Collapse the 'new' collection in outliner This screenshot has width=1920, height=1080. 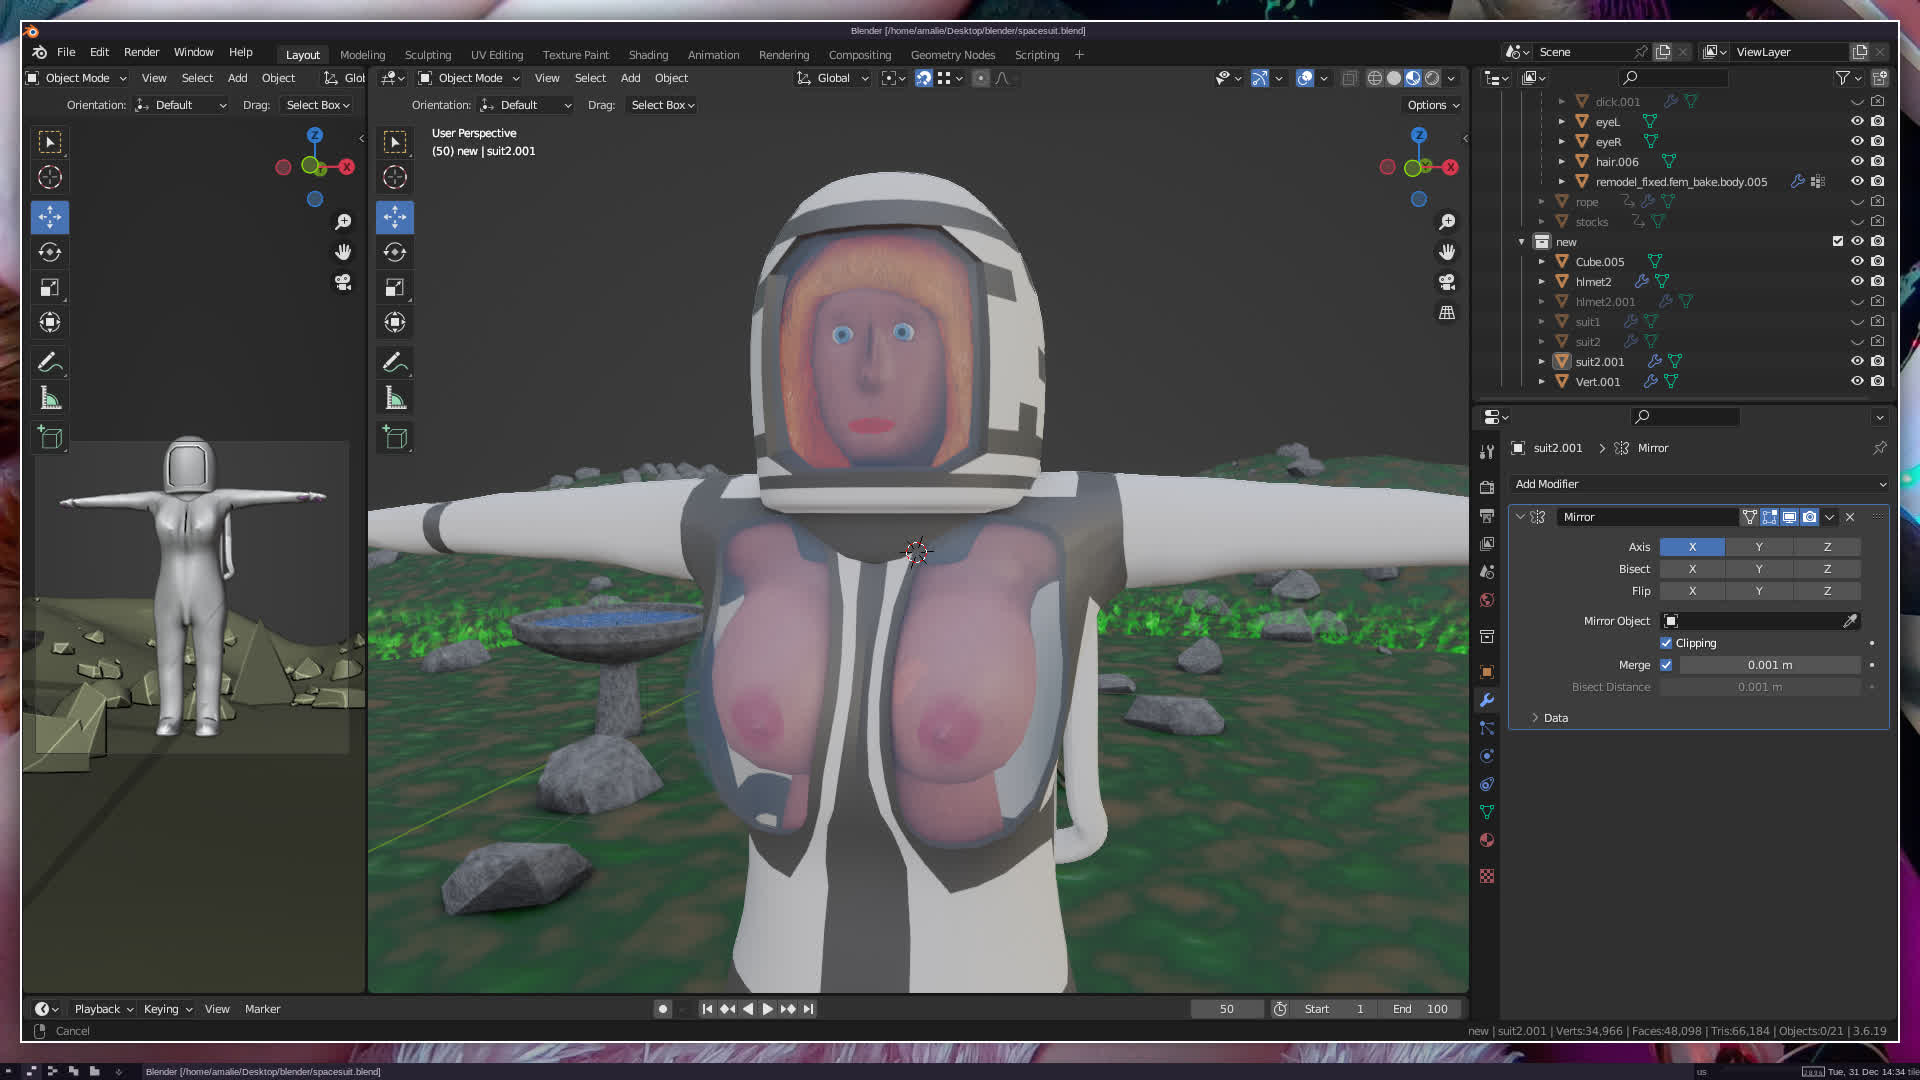(x=1522, y=242)
